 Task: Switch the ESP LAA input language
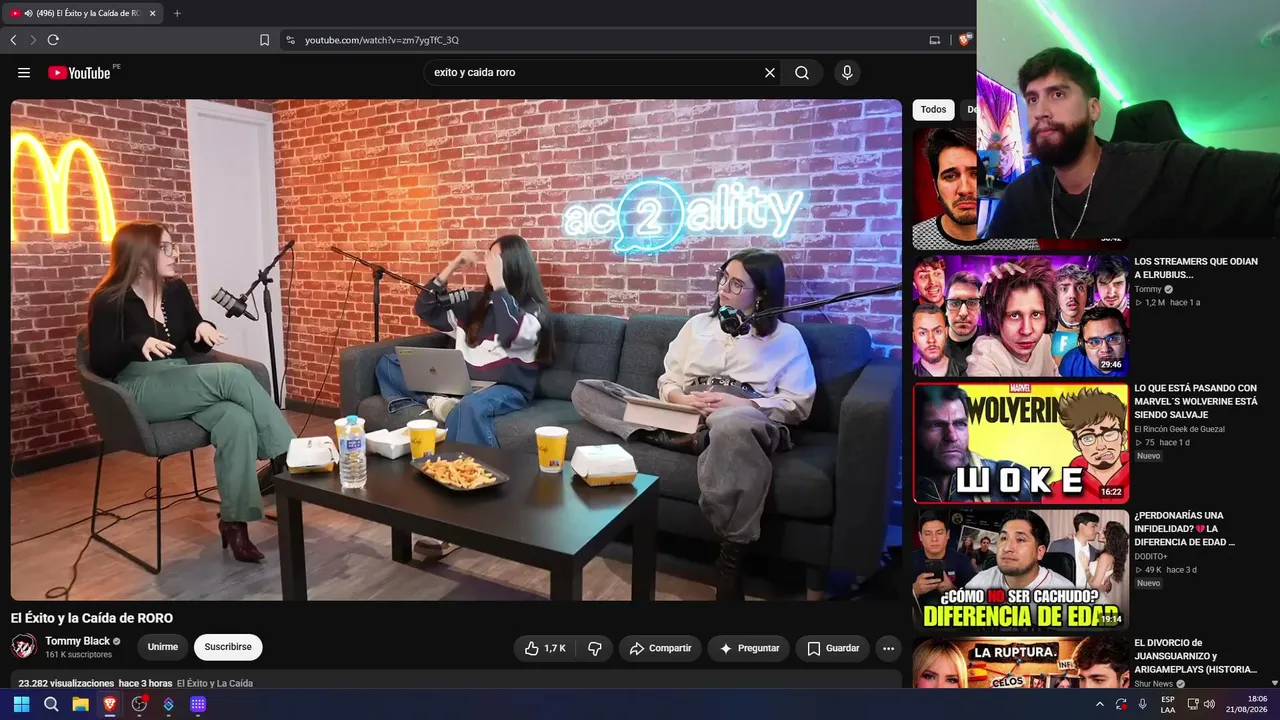(x=1168, y=704)
